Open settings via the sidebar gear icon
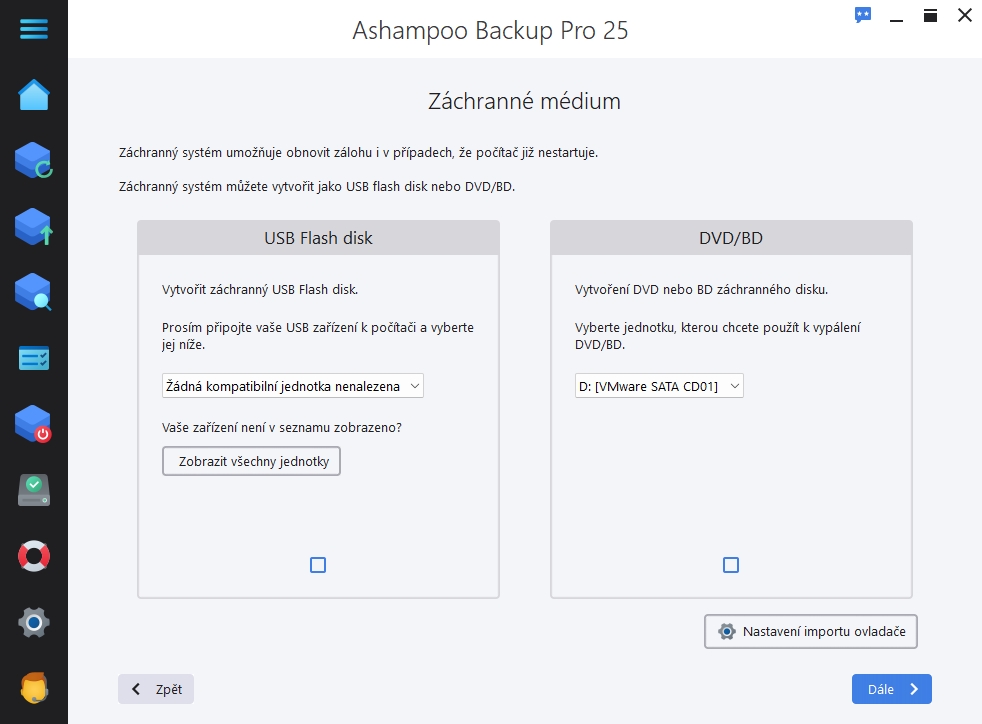Screen dimensions: 982x724 34,623
